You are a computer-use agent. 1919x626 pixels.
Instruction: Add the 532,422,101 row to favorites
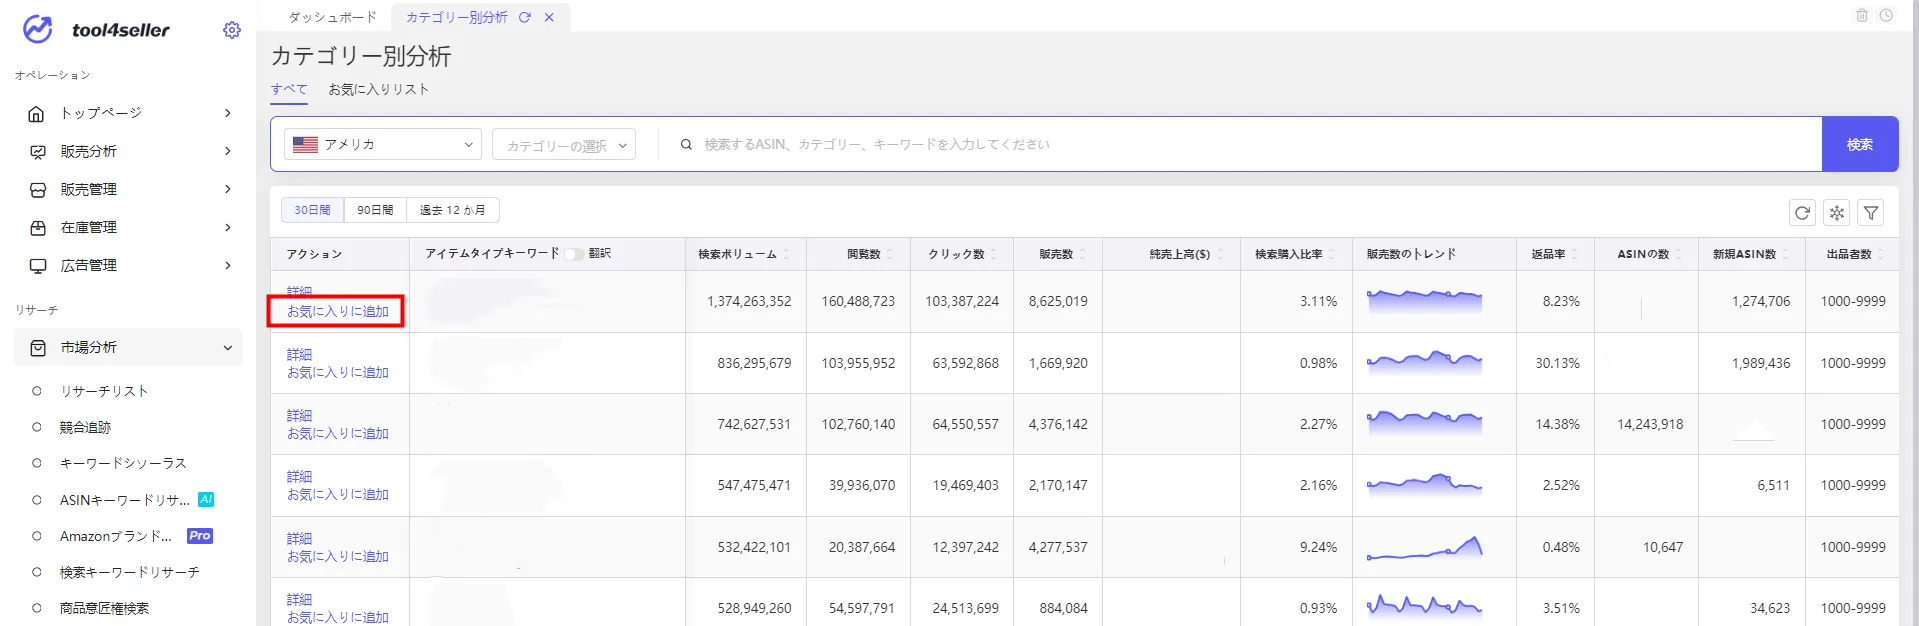coord(338,556)
